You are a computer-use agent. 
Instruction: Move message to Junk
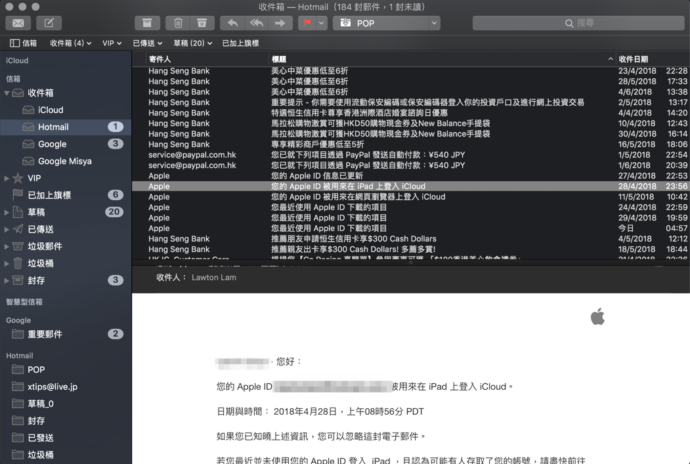(x=202, y=23)
